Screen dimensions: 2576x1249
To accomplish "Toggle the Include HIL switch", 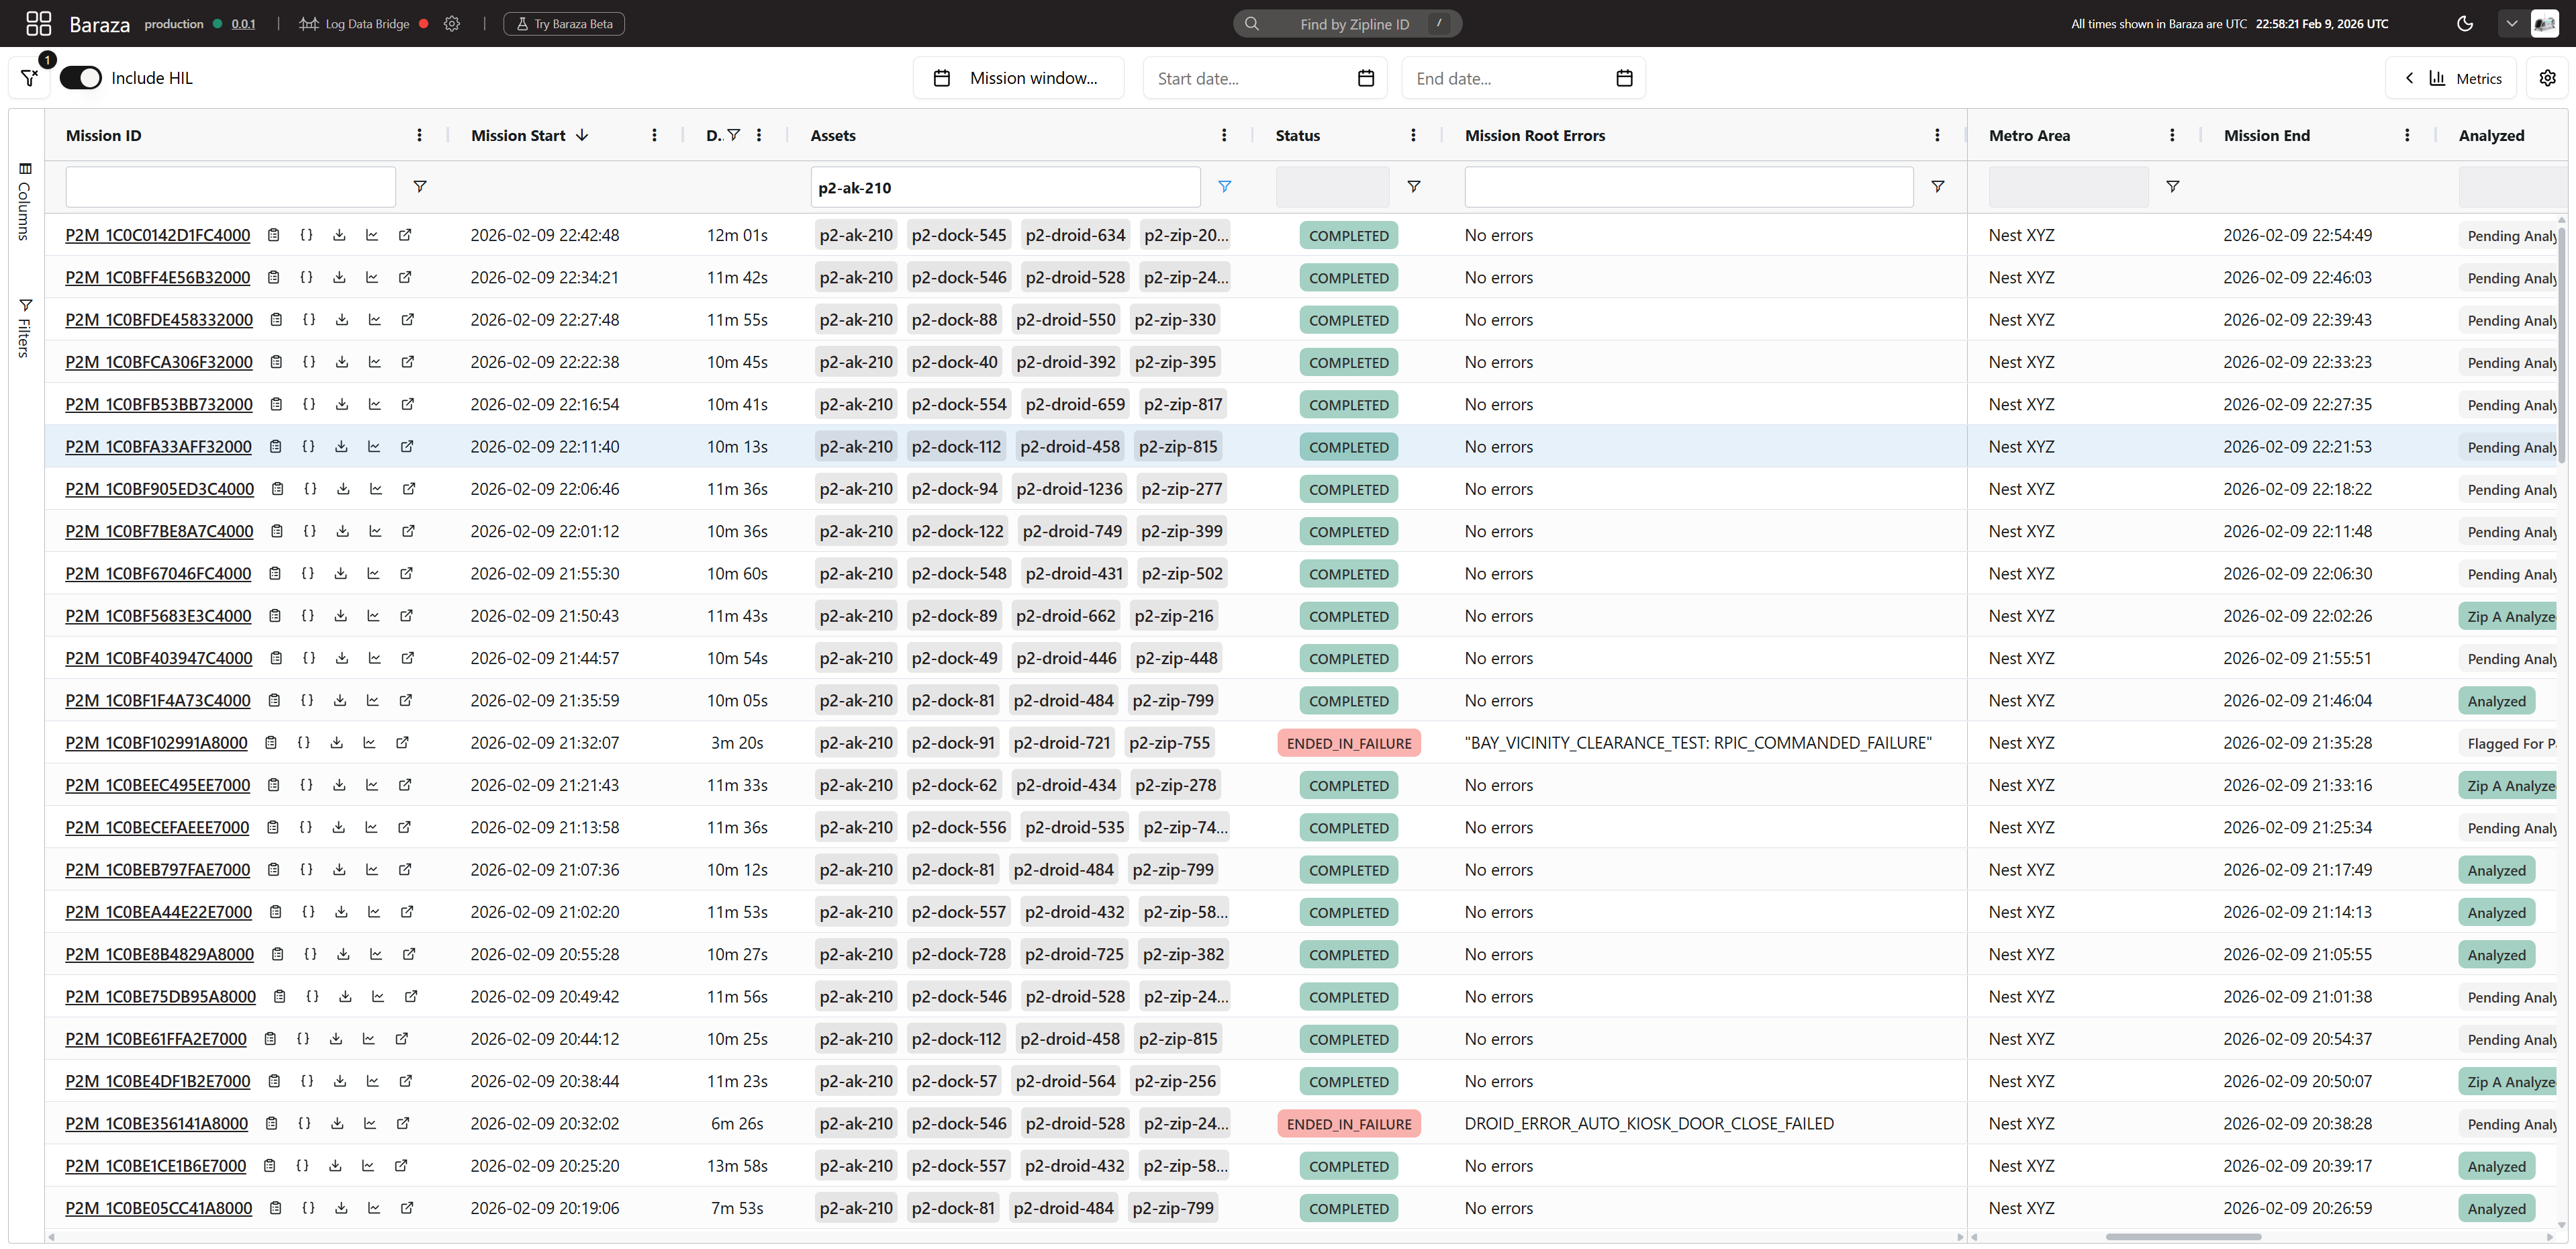I will tap(81, 78).
